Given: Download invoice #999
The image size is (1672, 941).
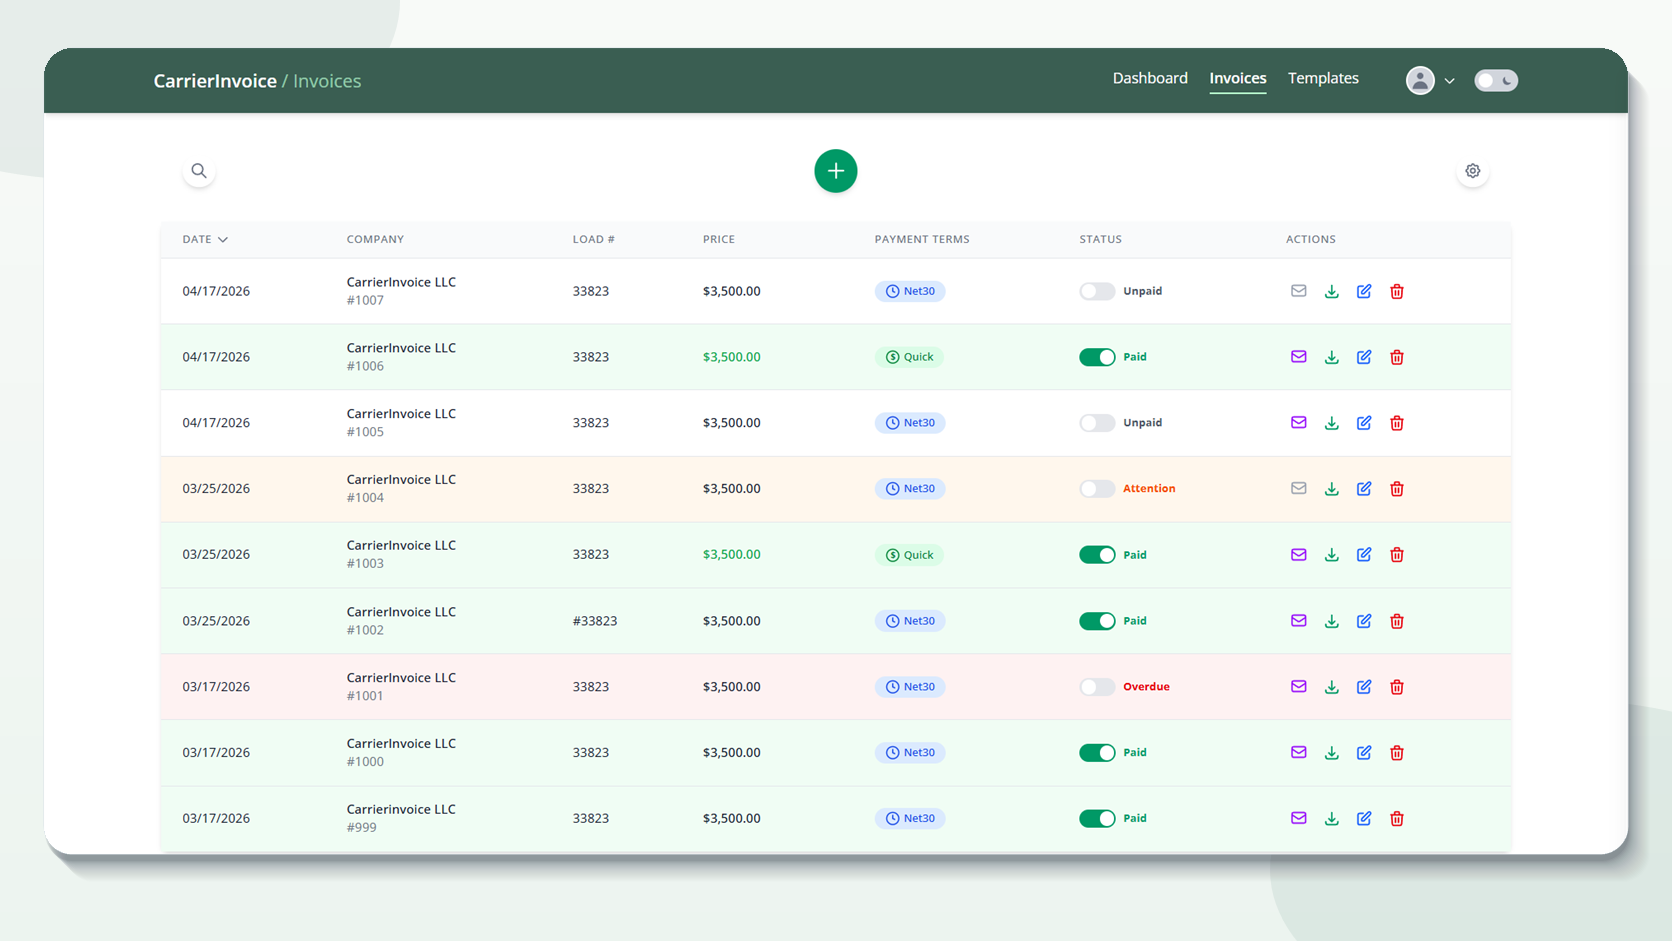Looking at the screenshot, I should (1332, 818).
